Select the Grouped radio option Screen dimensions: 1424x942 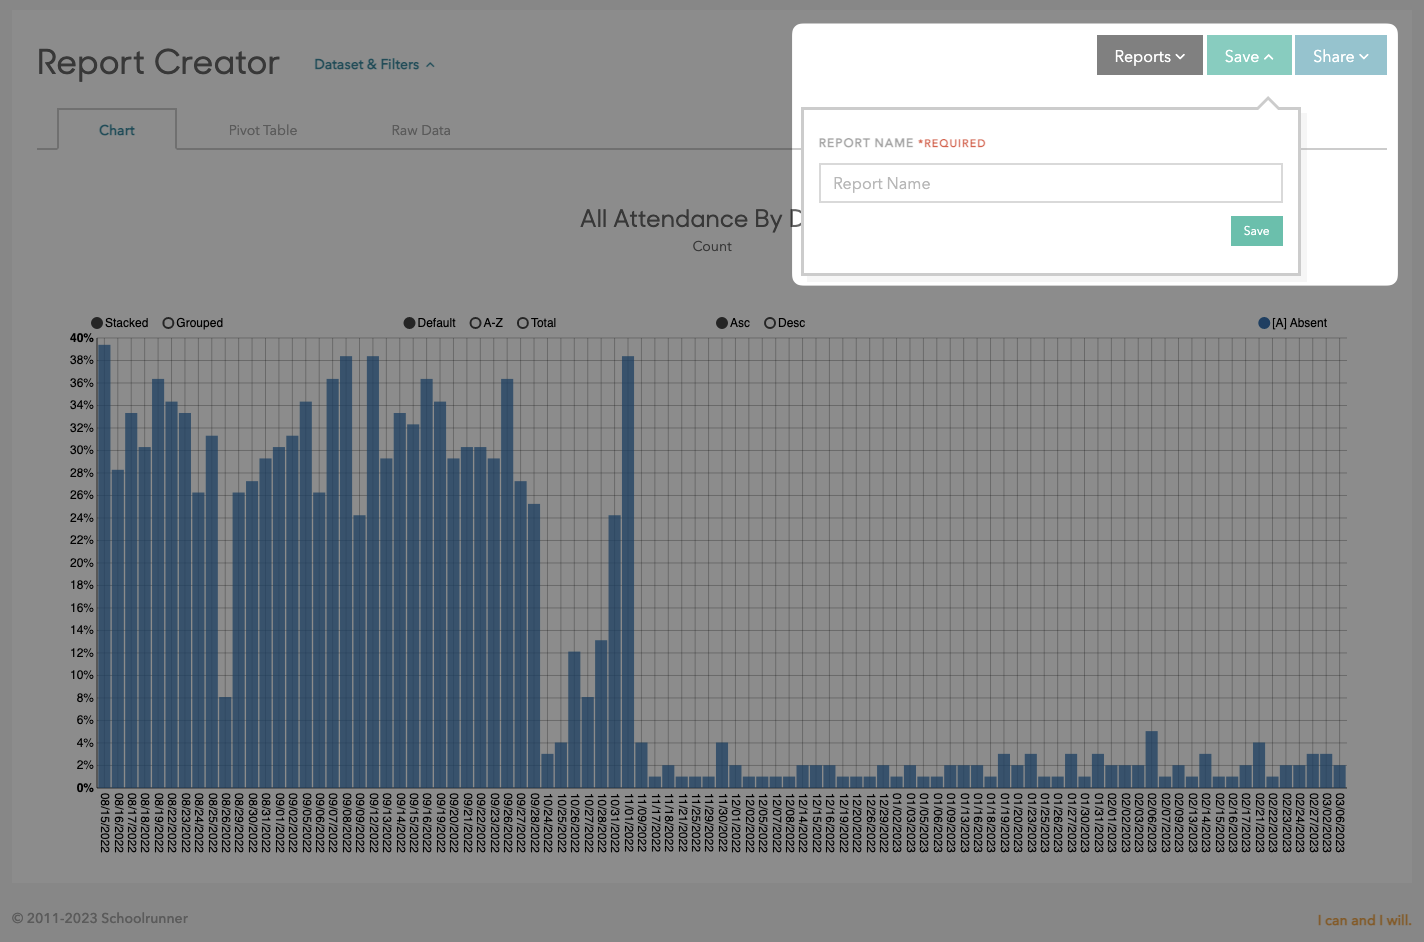pyautogui.click(x=168, y=323)
